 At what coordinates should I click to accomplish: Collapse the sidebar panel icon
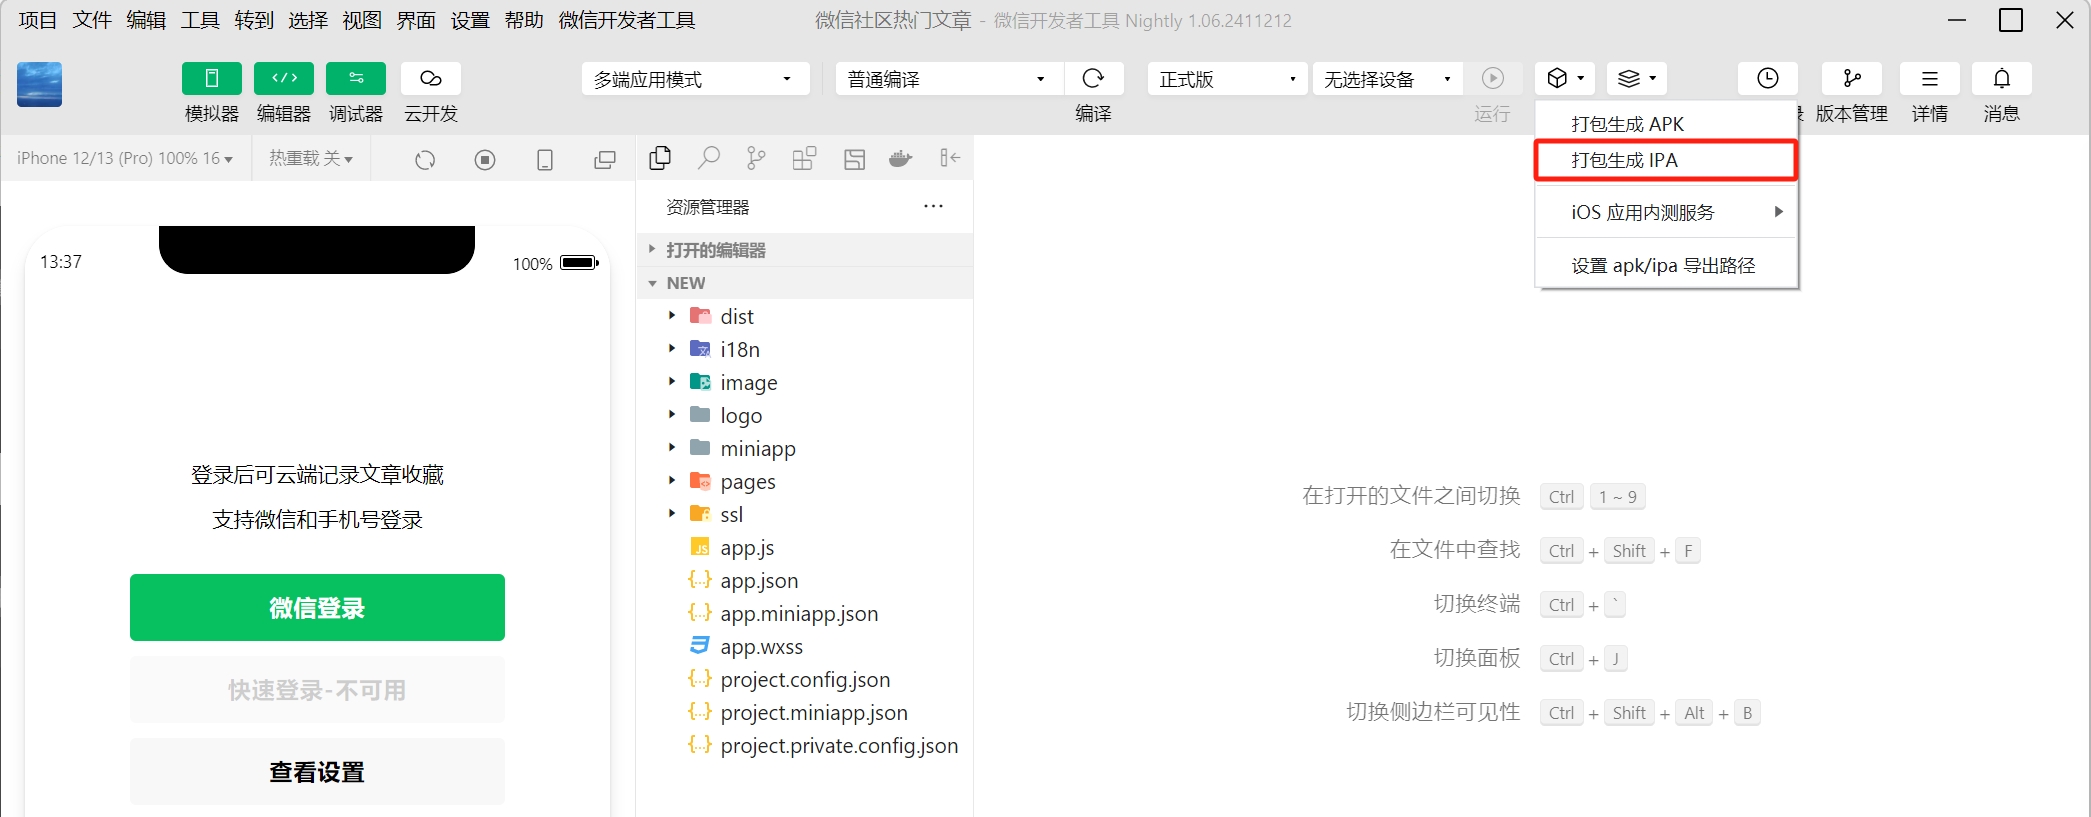click(x=949, y=158)
